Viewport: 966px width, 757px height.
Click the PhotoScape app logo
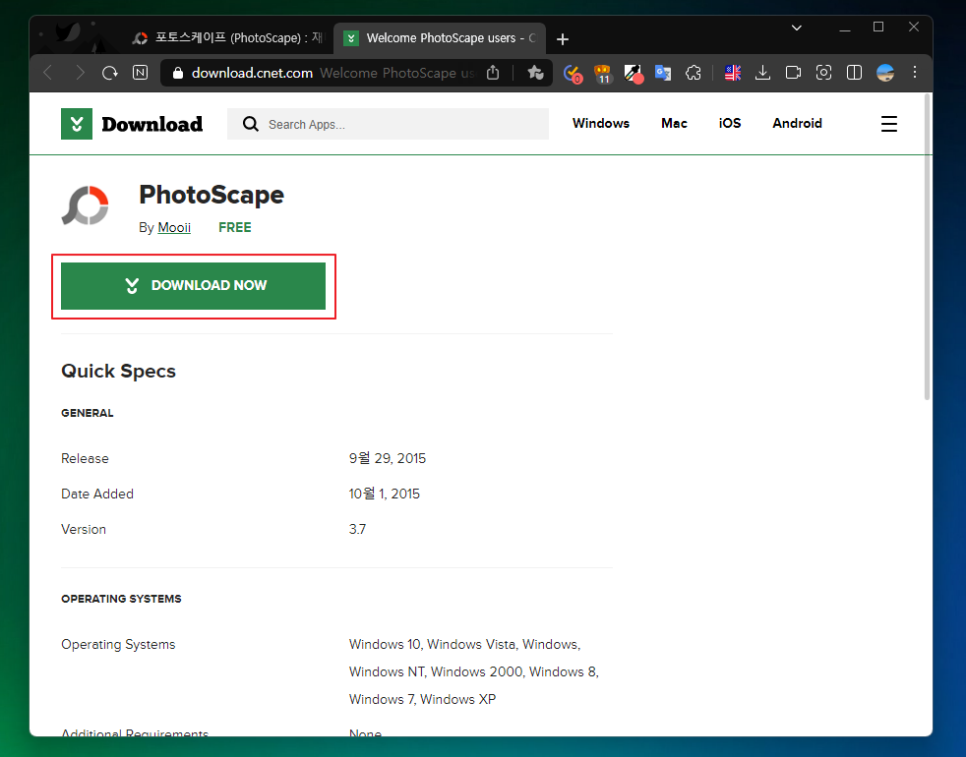[85, 206]
